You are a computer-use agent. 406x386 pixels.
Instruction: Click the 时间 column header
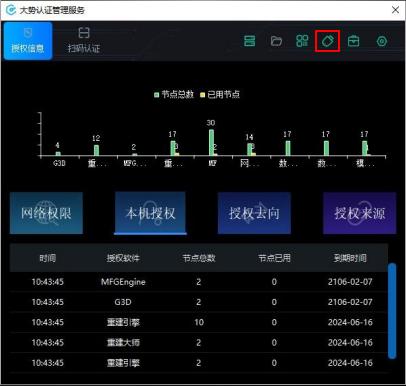tap(48, 258)
